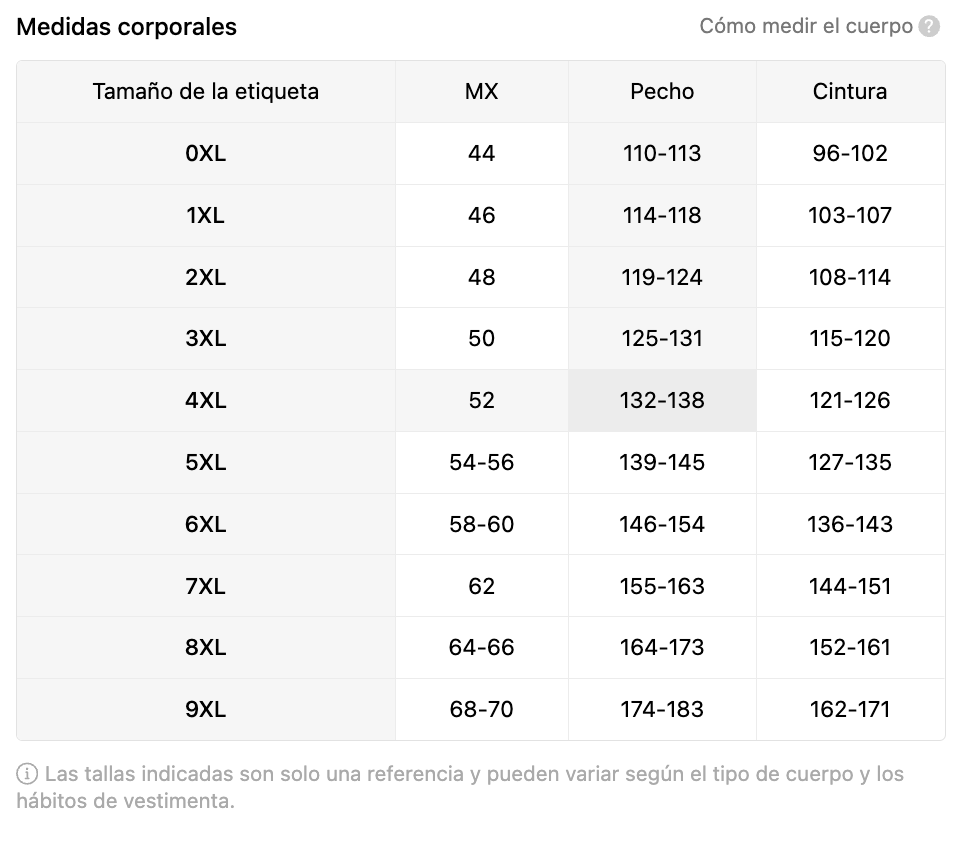Image resolution: width=968 pixels, height=842 pixels.
Task: Click the Cintura column header
Action: (x=850, y=92)
